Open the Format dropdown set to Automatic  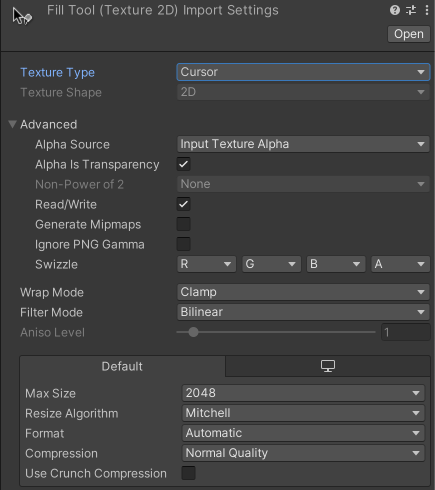(x=303, y=433)
